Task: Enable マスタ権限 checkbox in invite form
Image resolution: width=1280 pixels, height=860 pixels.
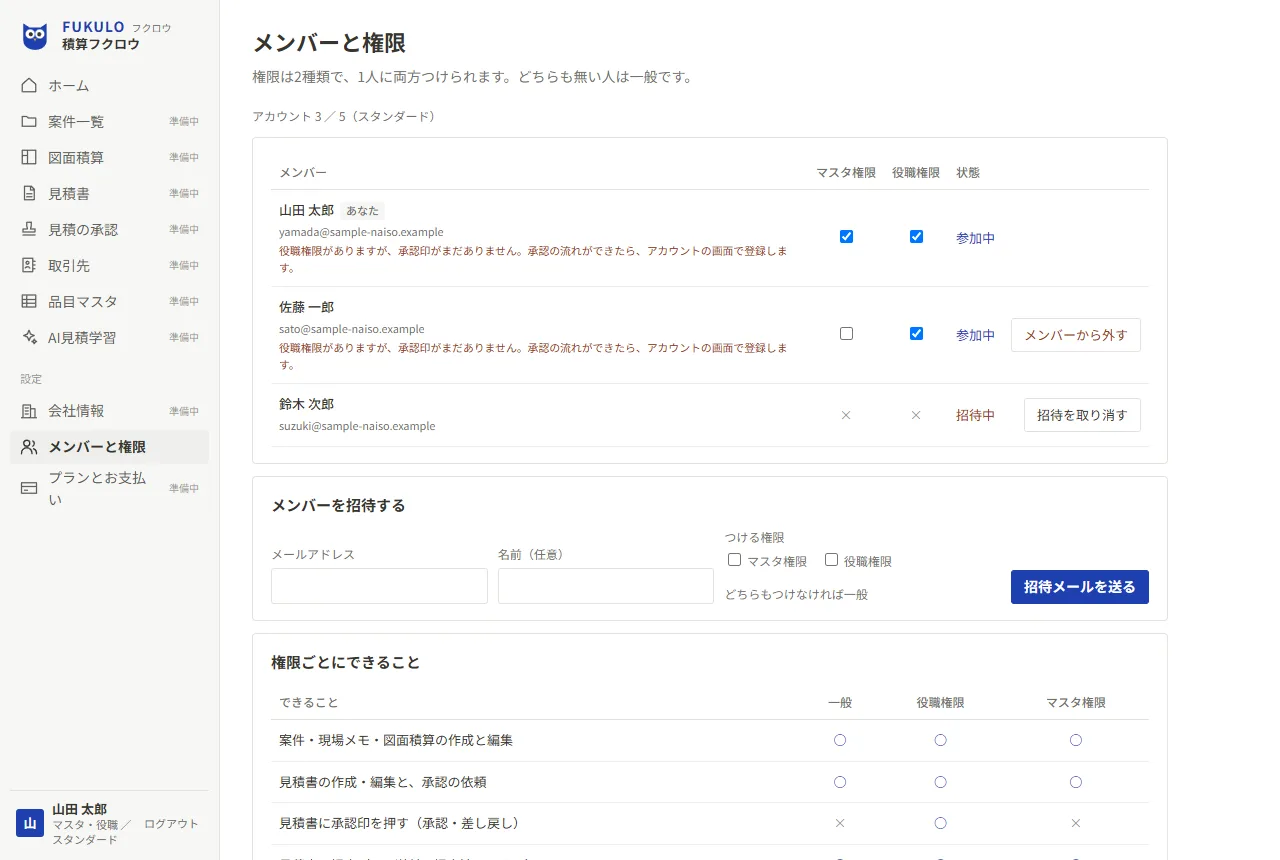Action: click(x=734, y=560)
